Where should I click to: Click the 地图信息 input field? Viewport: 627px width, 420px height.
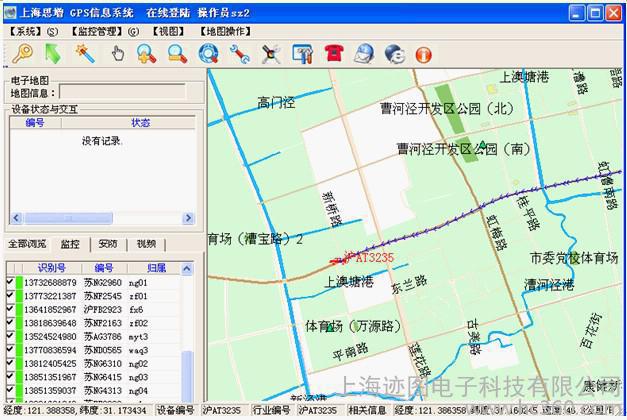pos(122,92)
